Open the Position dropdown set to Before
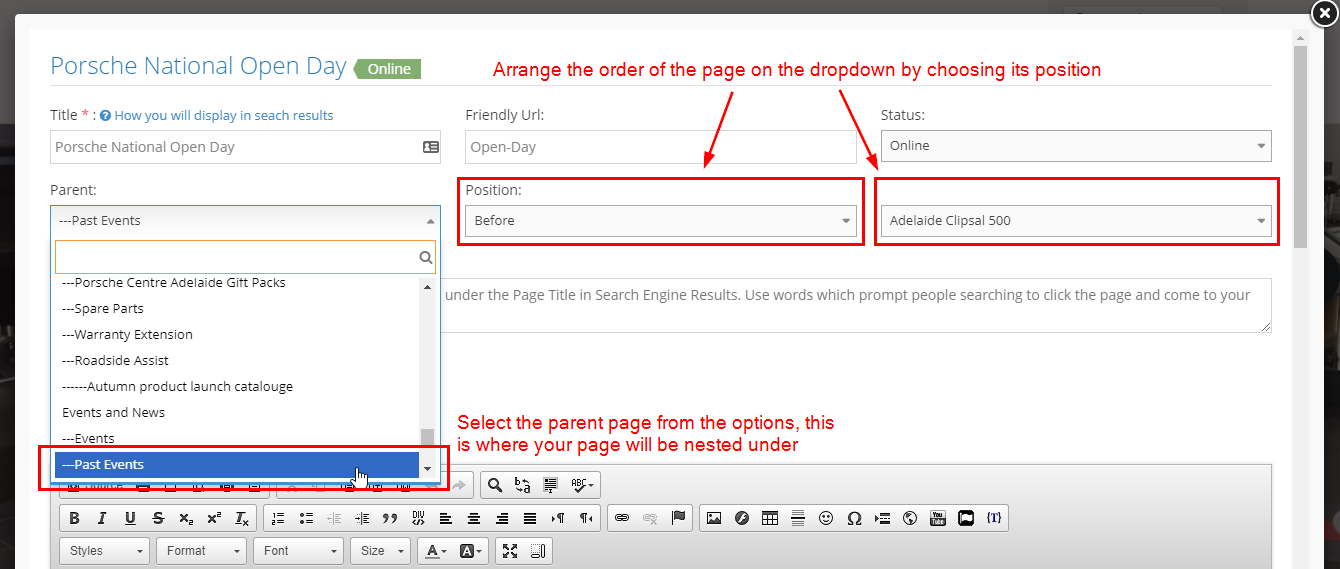The width and height of the screenshot is (1340, 569). click(x=660, y=221)
